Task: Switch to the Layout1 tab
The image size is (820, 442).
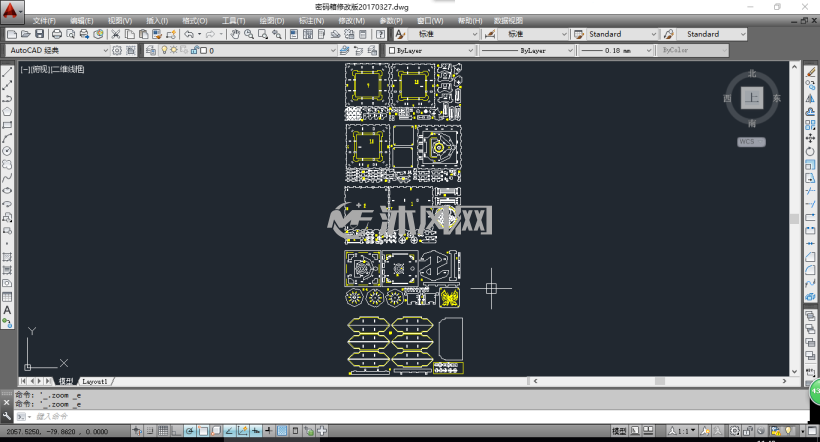Action: click(95, 382)
